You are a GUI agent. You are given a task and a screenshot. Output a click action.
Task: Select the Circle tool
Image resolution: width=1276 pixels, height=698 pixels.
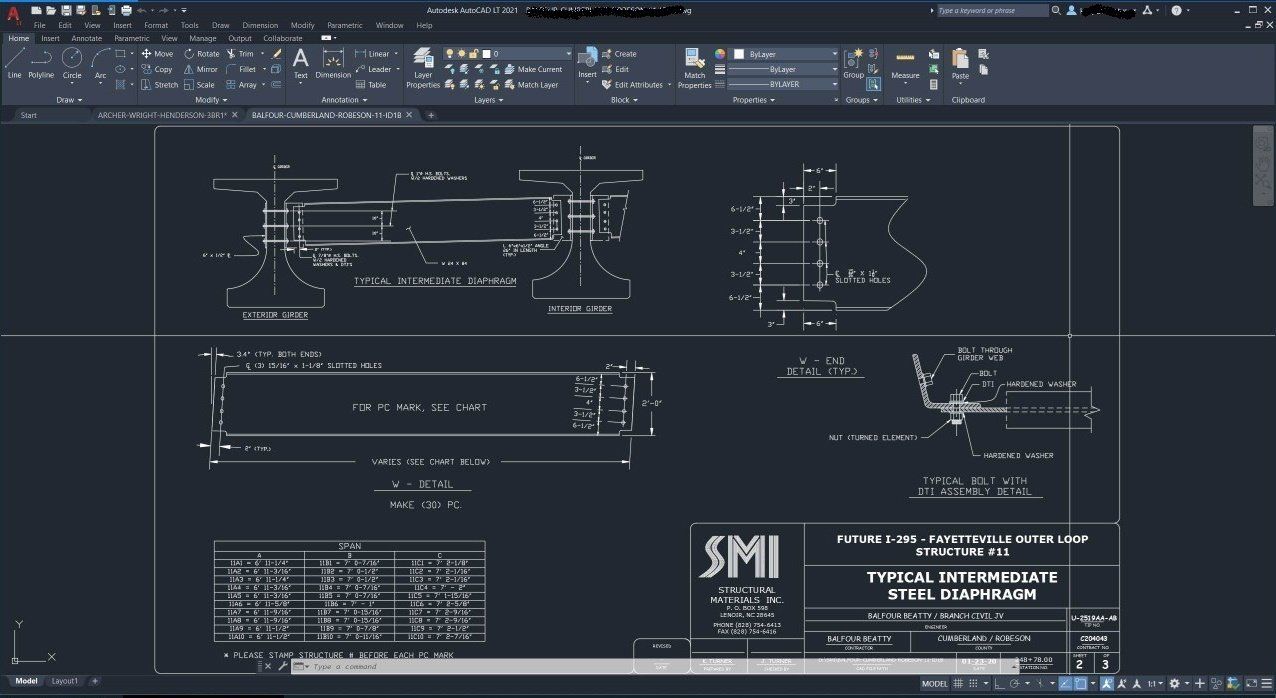72,61
